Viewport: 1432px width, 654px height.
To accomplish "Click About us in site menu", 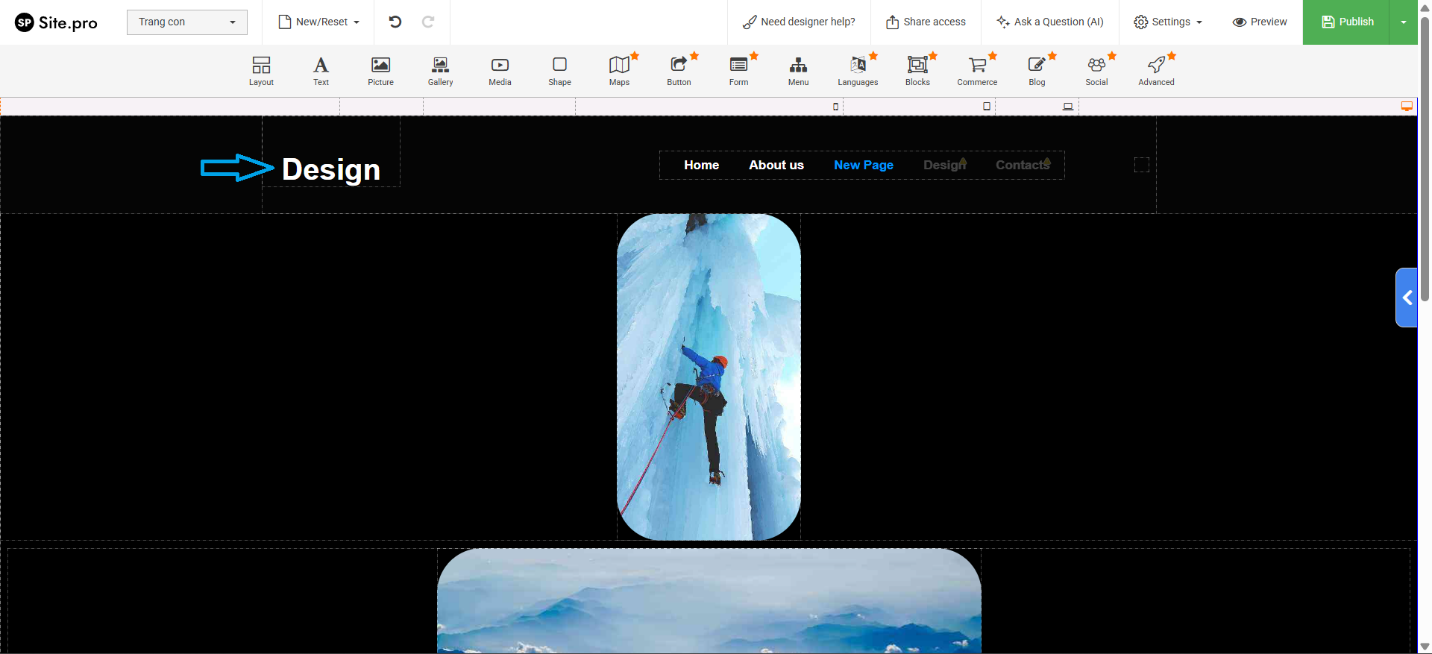I will point(776,165).
